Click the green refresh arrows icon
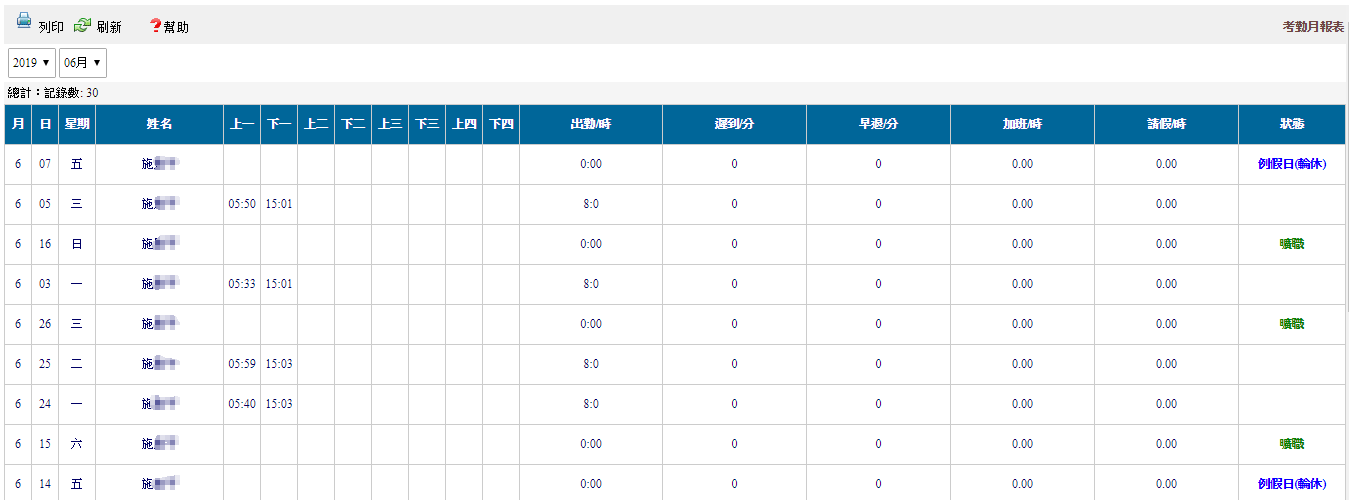The width and height of the screenshot is (1349, 500). click(x=83, y=25)
